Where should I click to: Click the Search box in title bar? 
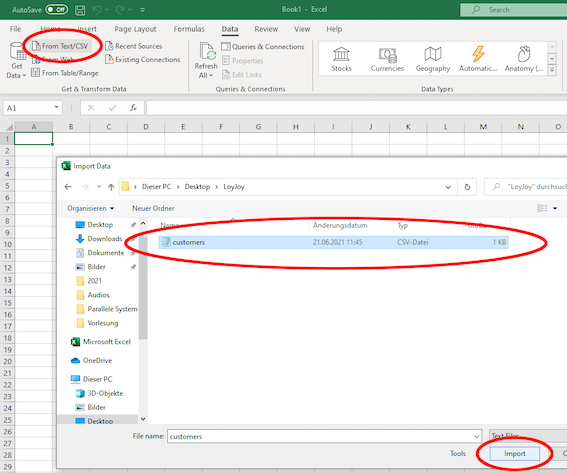(x=513, y=10)
